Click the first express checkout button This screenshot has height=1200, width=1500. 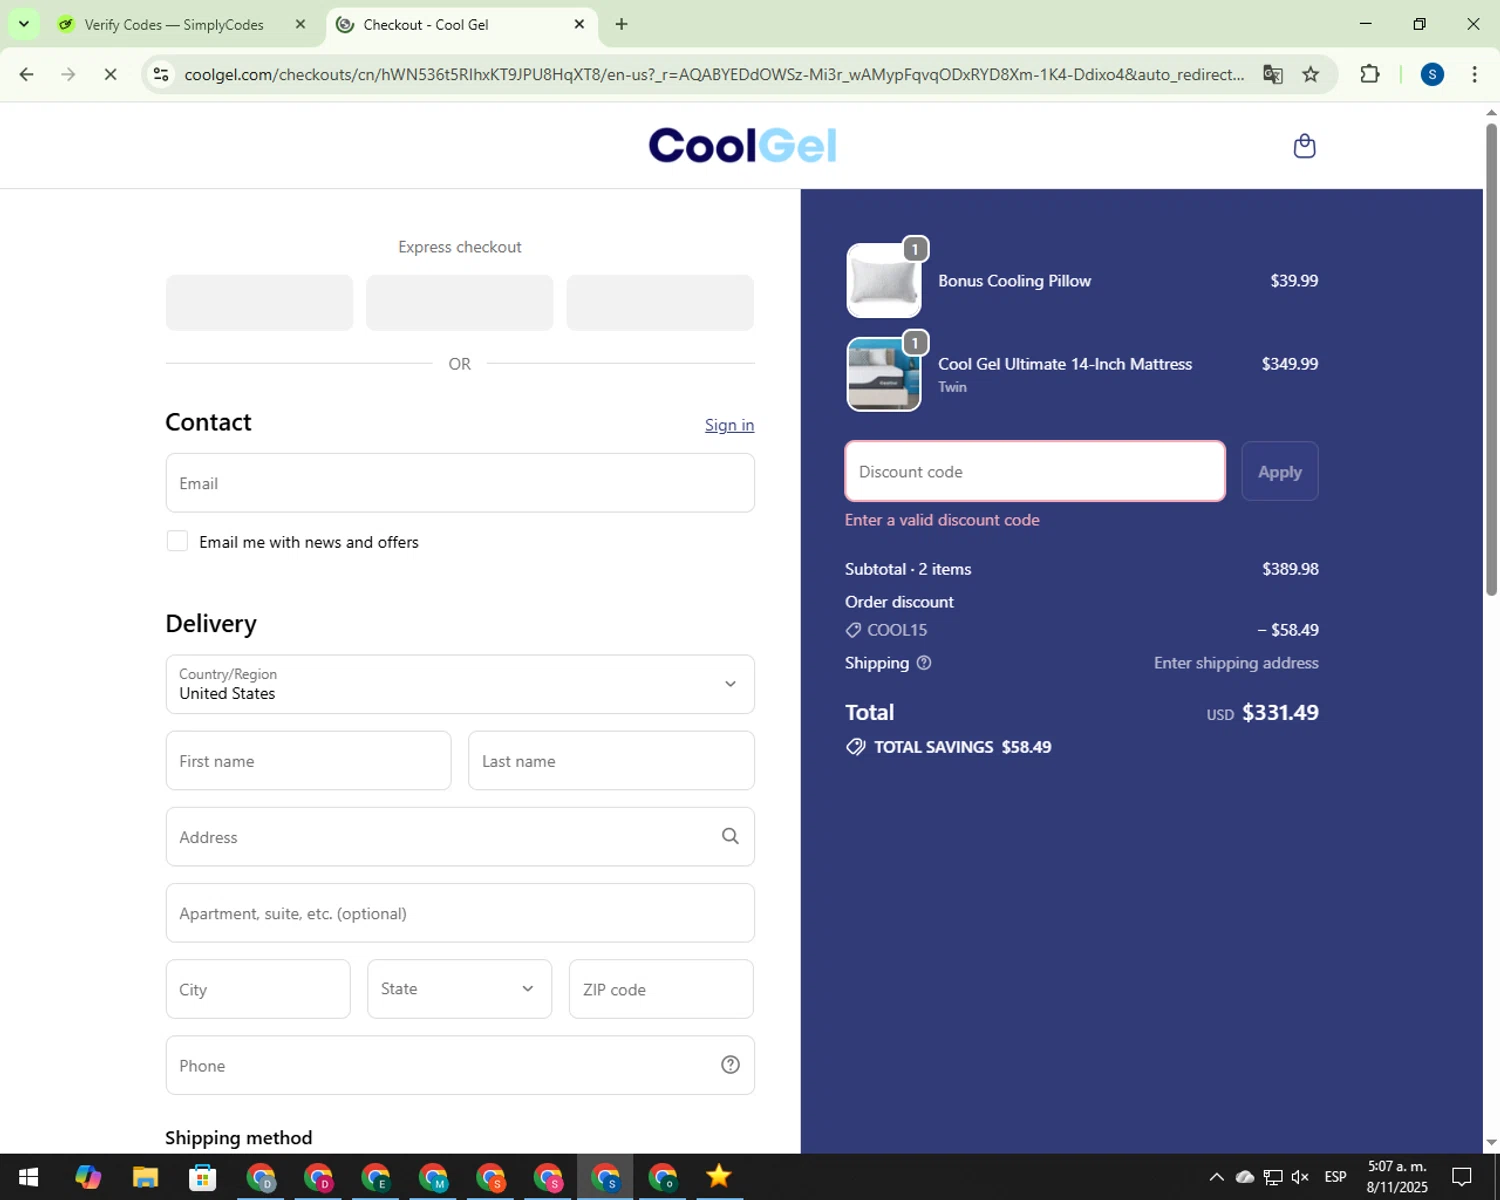click(259, 303)
